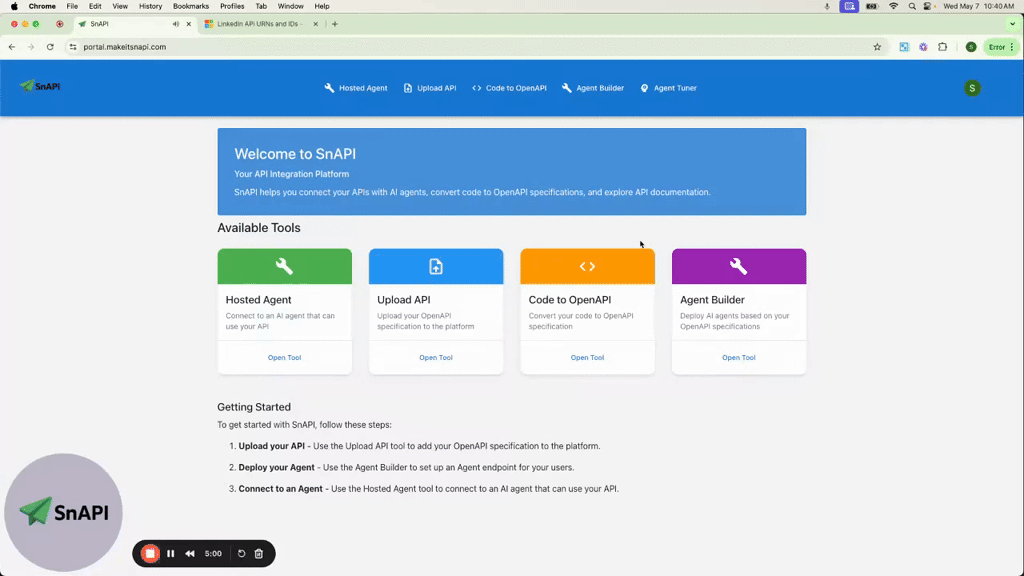The image size is (1024, 576).
Task: Click the address bar URL
Action: pos(125,47)
